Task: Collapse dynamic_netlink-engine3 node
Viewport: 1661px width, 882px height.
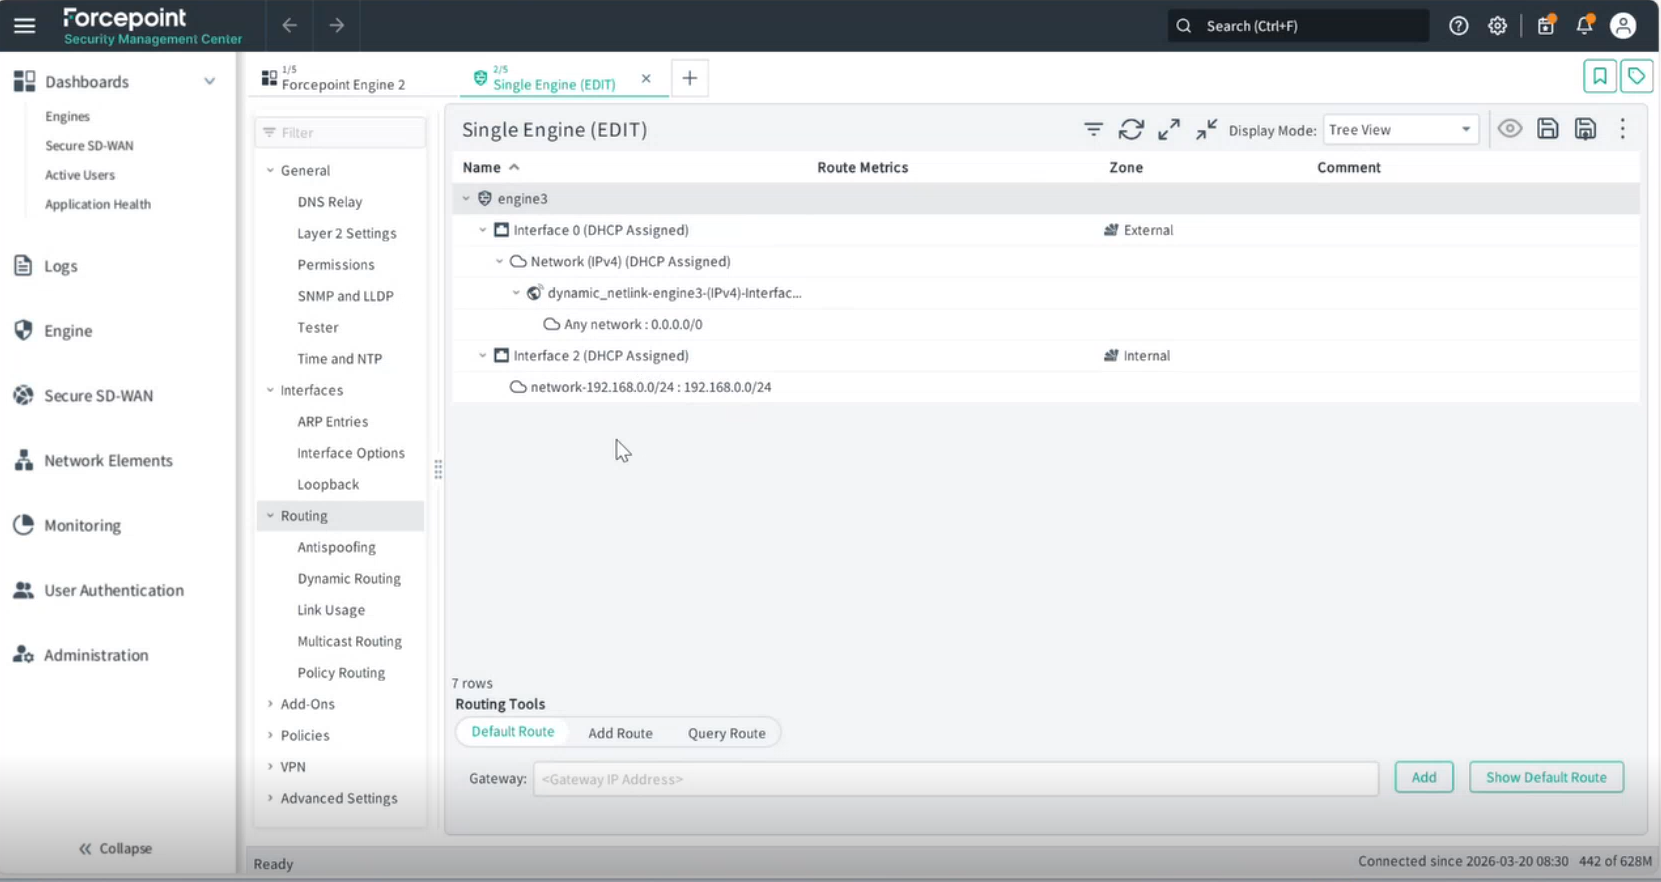Action: [517, 293]
